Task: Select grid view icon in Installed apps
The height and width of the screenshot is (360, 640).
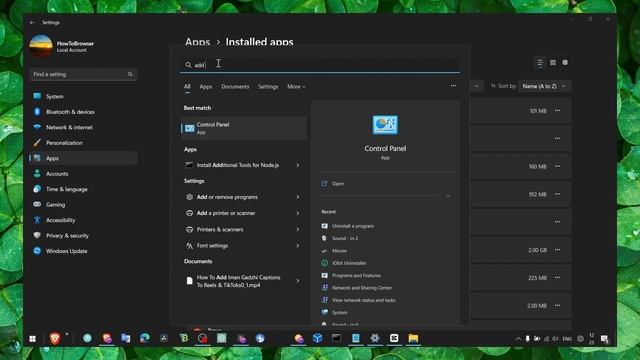Action: click(x=553, y=62)
